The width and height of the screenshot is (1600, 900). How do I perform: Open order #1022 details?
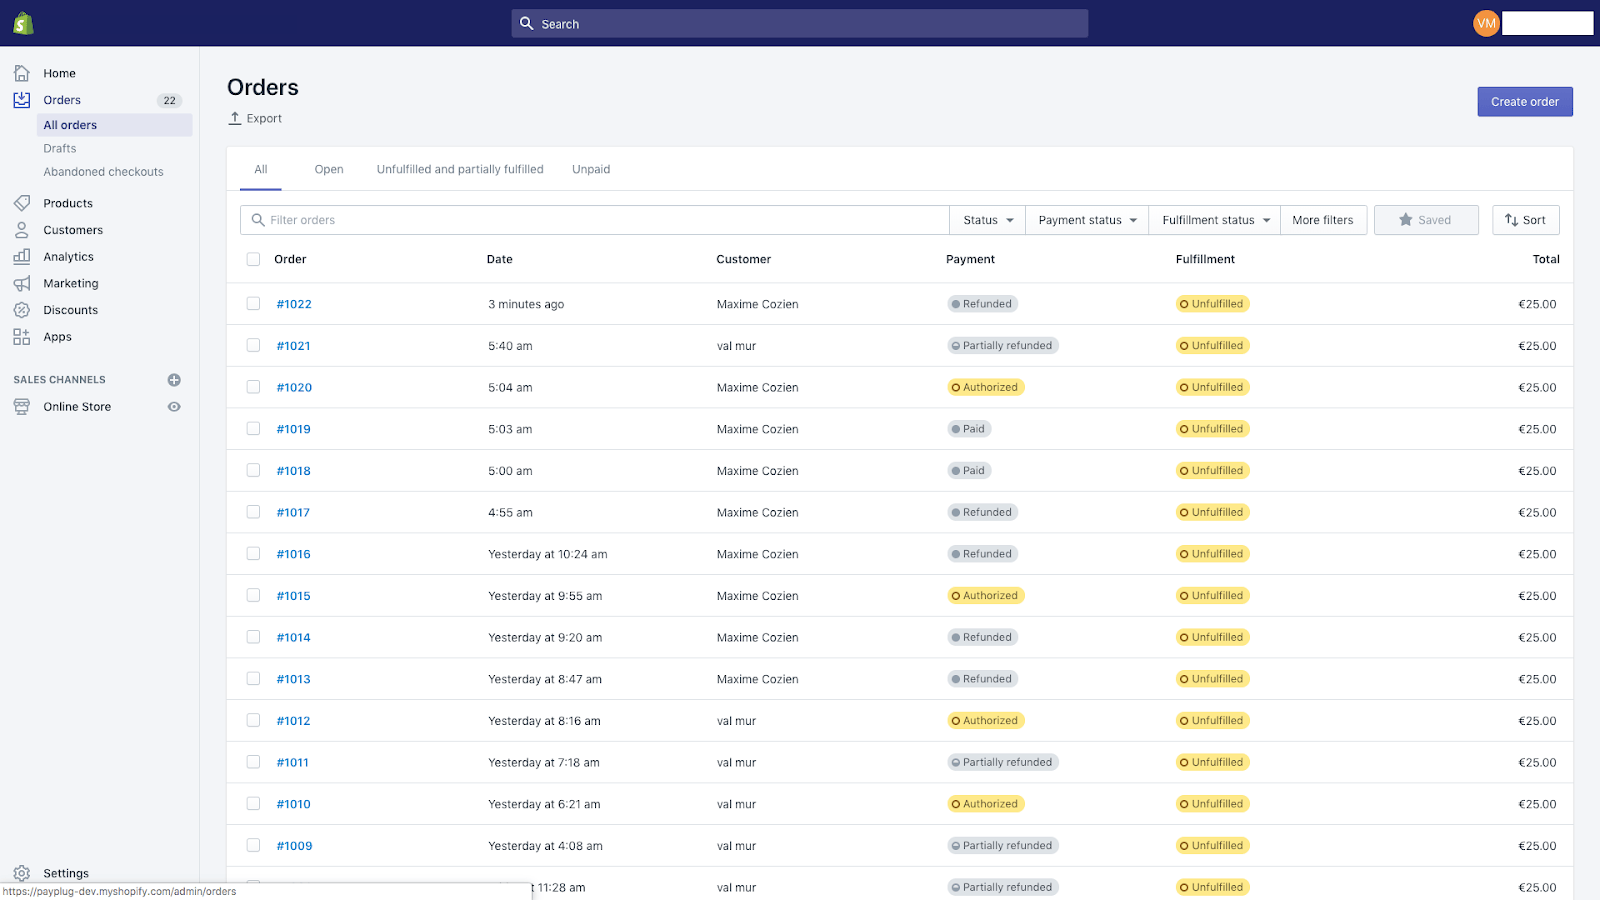point(293,303)
